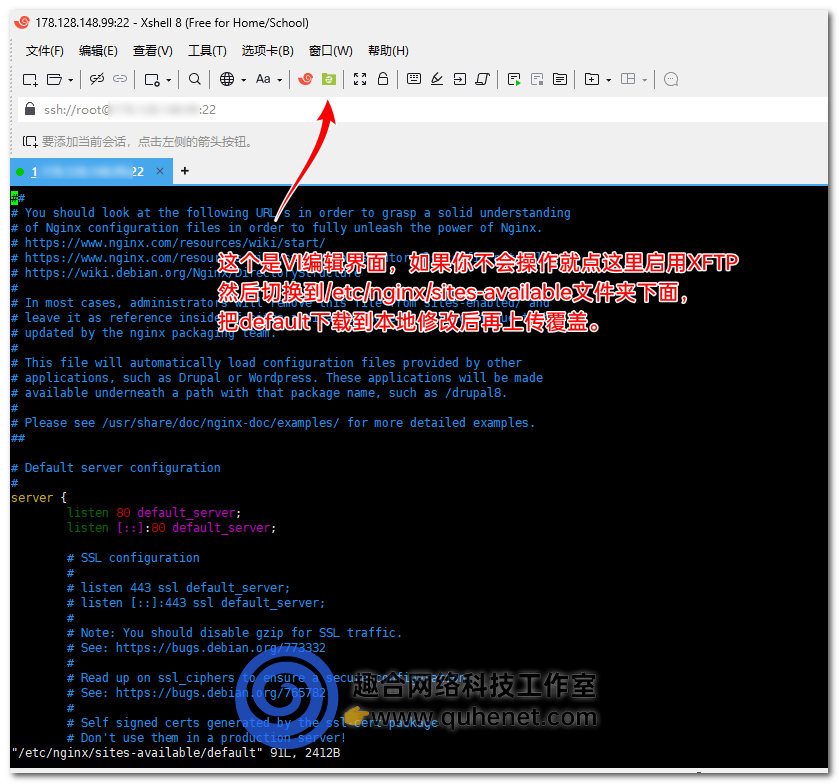
Task: Click https://www.nginx.com/resources/wiki/start/ URL text
Action: [175, 243]
